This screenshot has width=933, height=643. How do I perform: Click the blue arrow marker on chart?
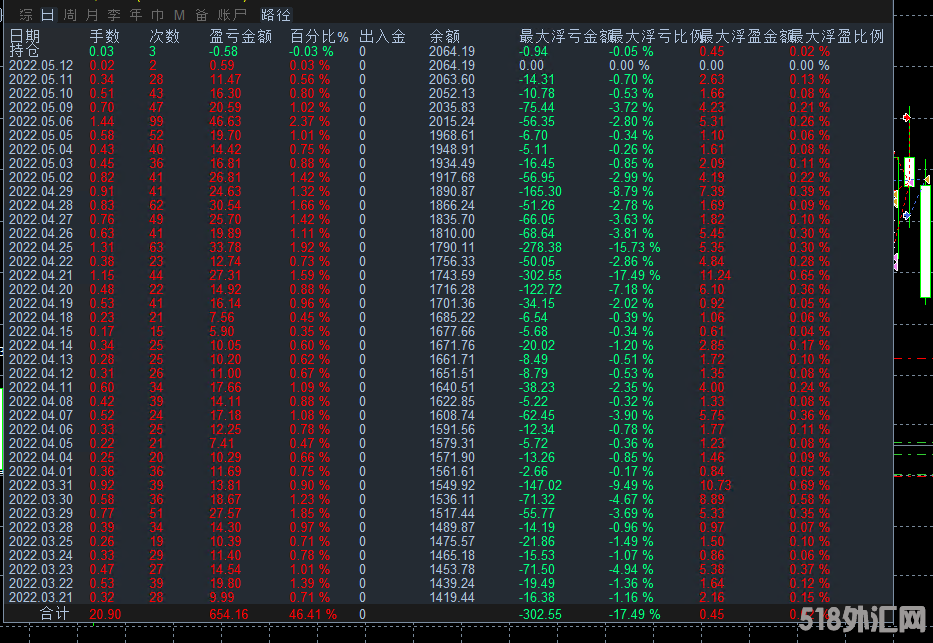click(x=906, y=215)
